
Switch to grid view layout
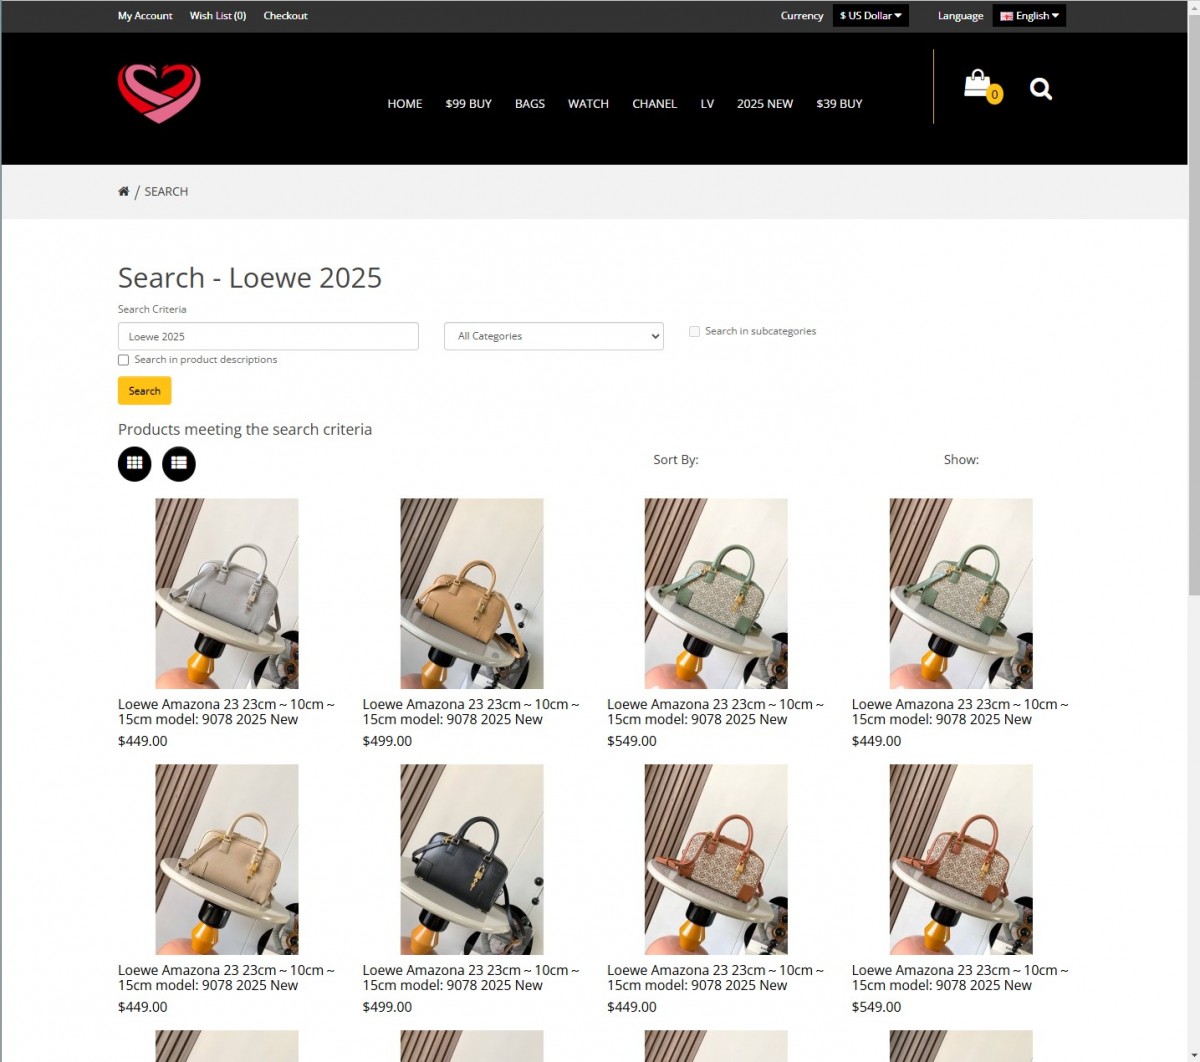(135, 464)
